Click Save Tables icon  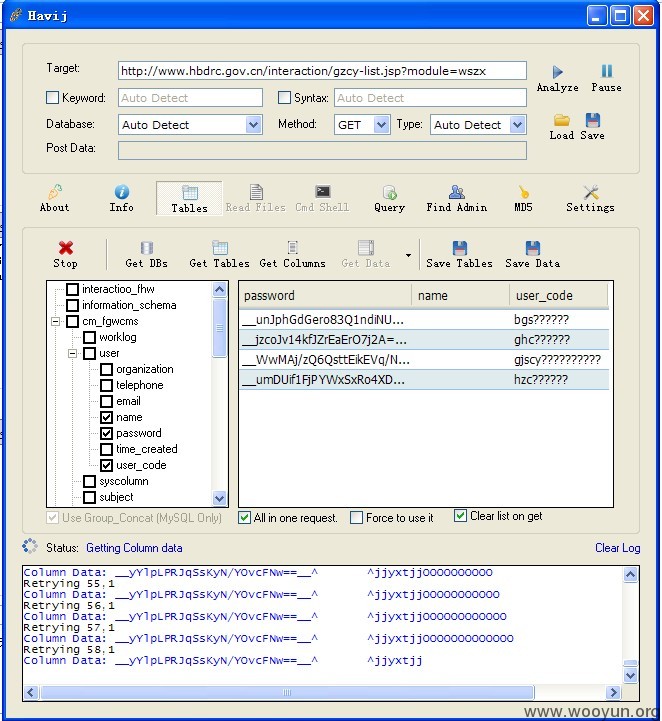coord(459,255)
